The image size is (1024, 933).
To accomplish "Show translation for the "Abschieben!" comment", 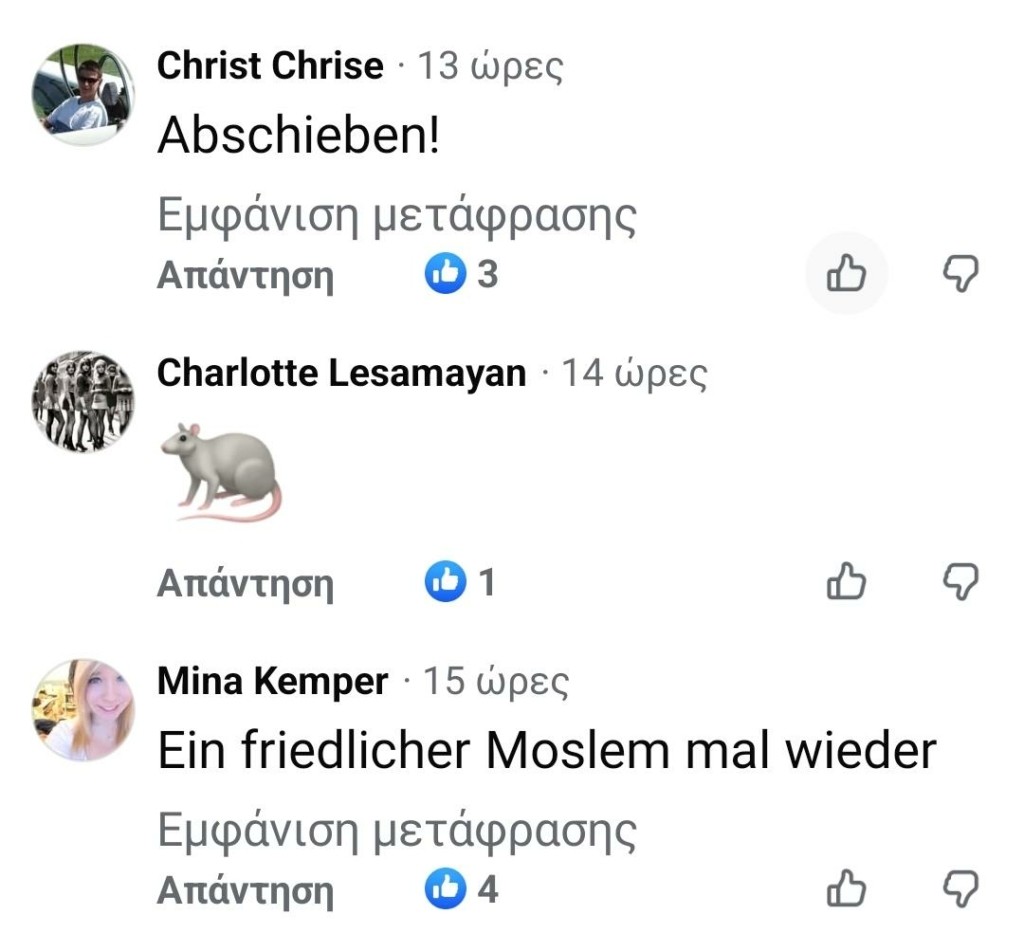I will 397,215.
